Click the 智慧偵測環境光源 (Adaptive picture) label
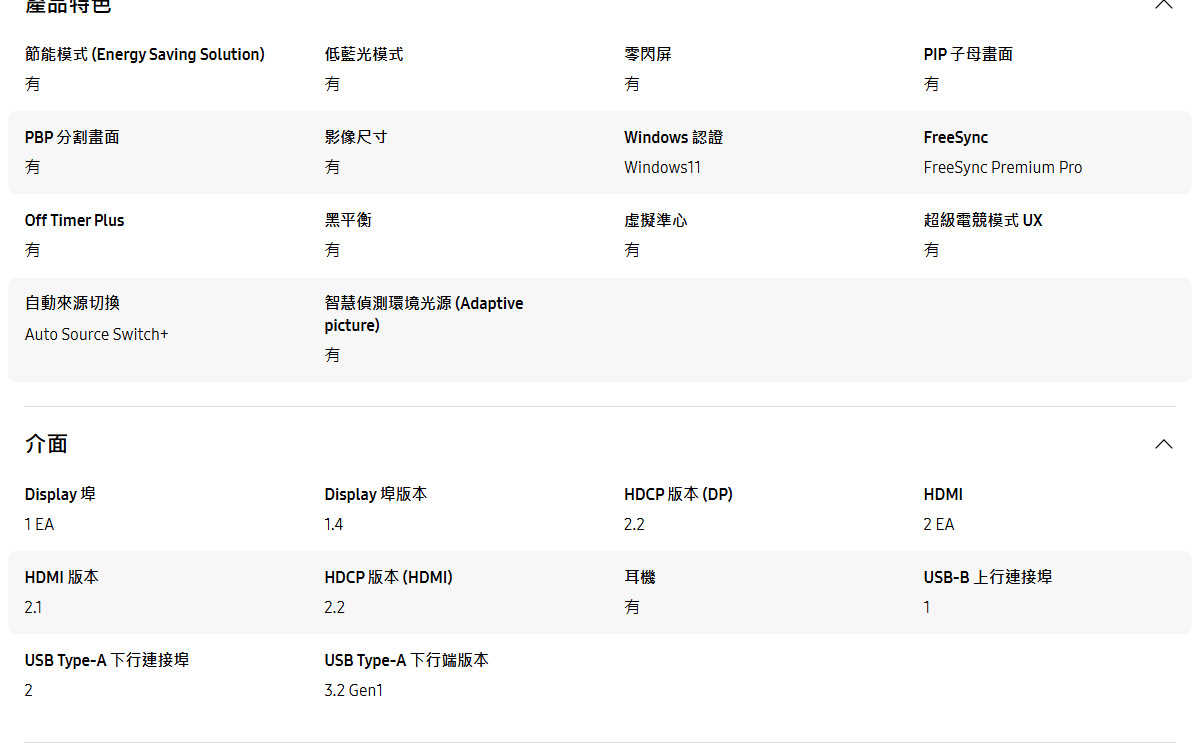The height and width of the screenshot is (744, 1200). pos(424,313)
